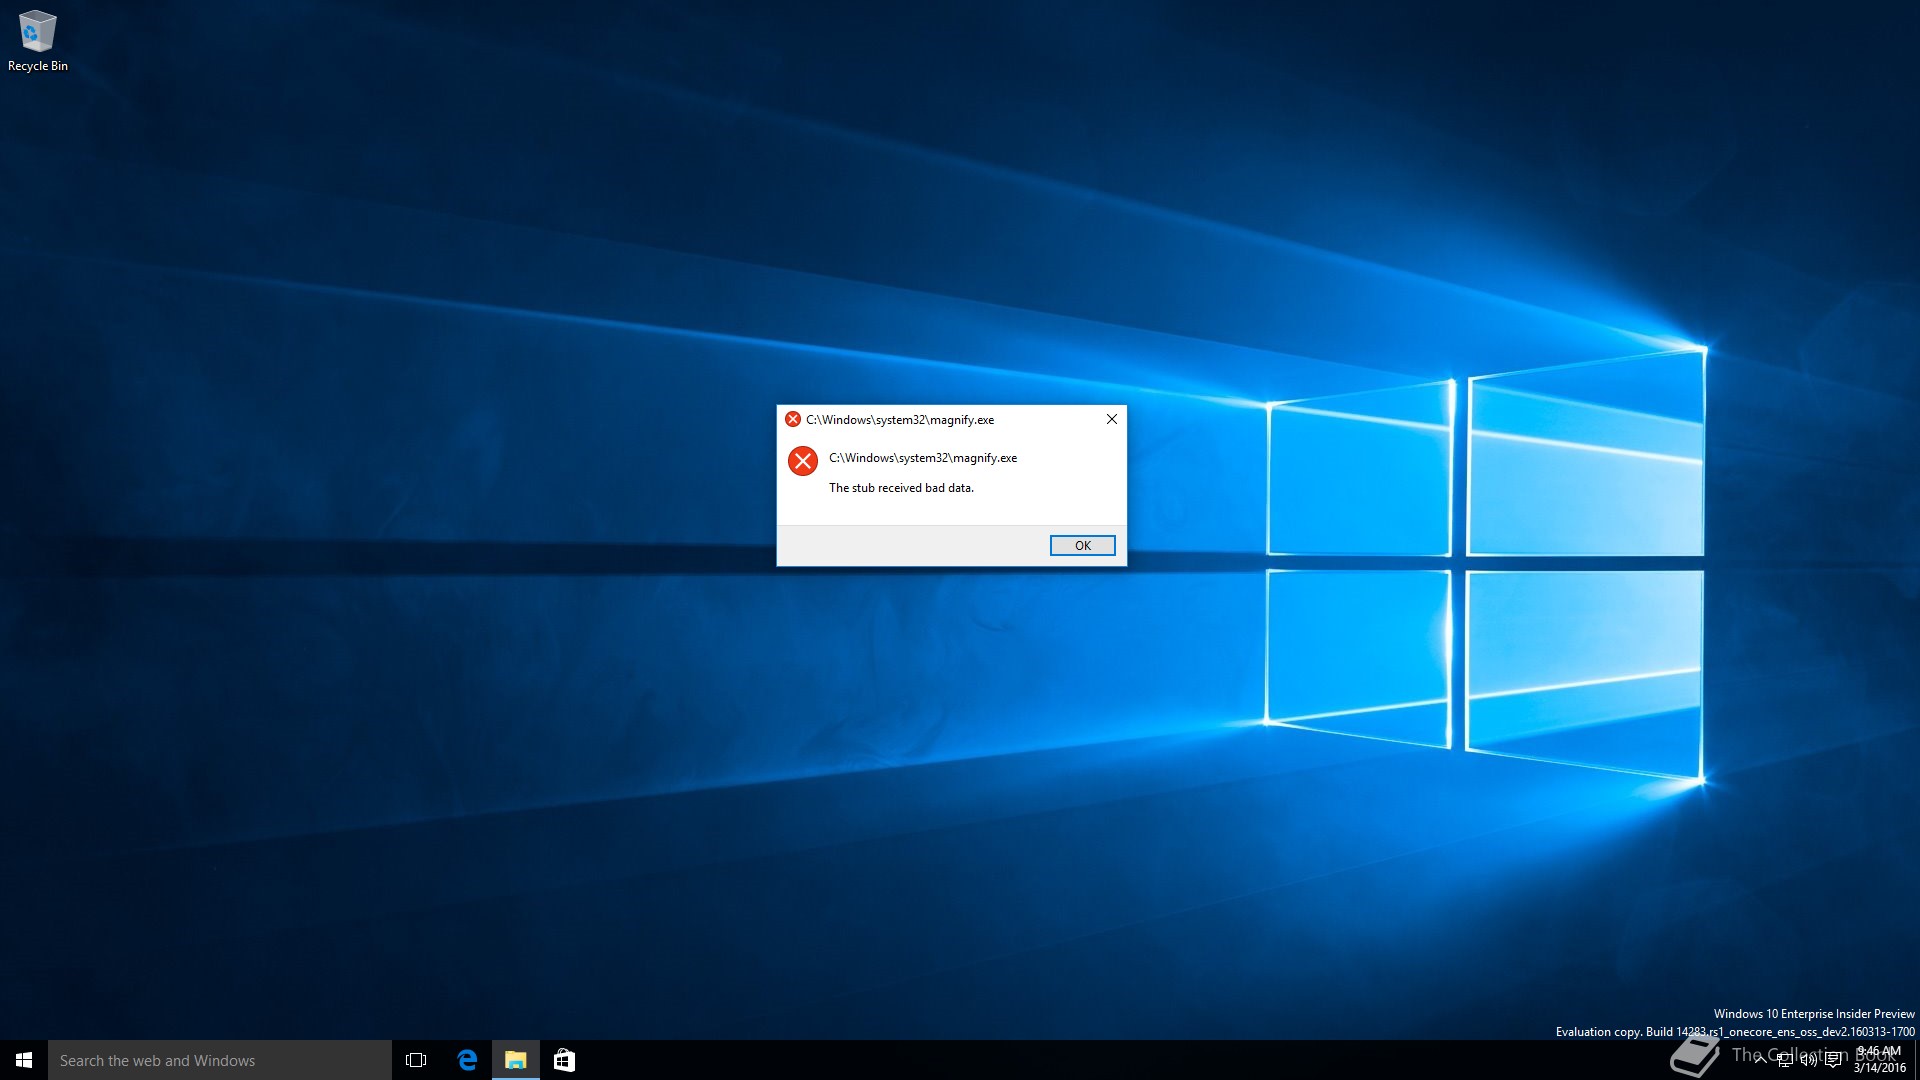Image resolution: width=1920 pixels, height=1080 pixels.
Task: Open the volume control tray icon
Action: coord(1809,1060)
